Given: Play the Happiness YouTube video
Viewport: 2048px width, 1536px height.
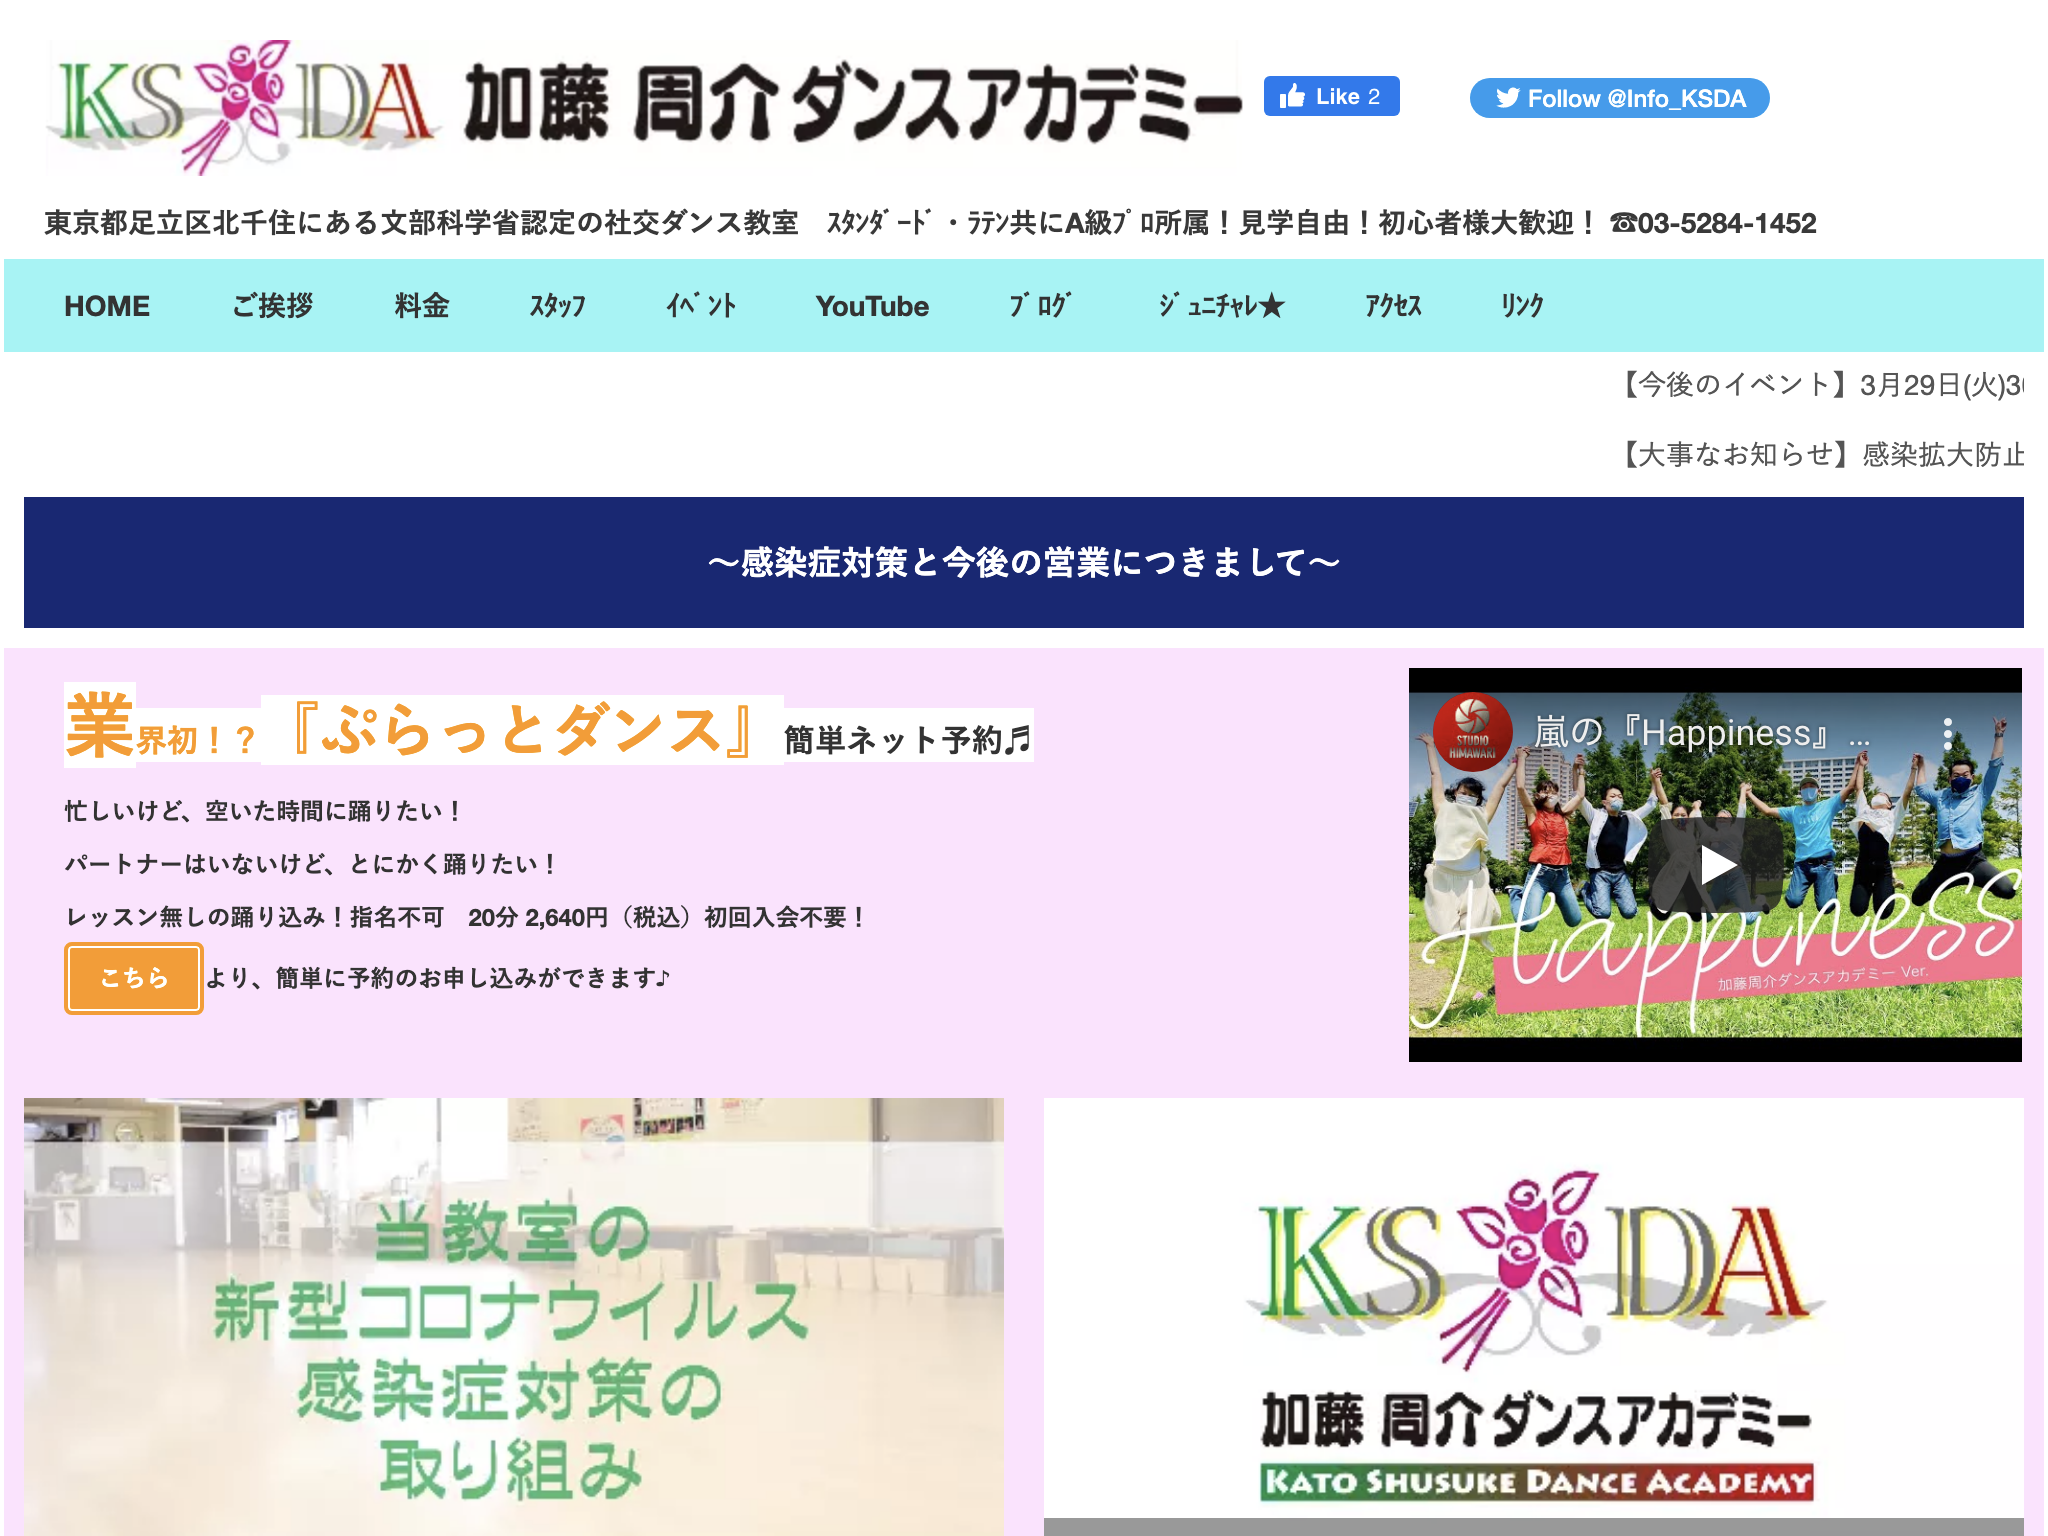Looking at the screenshot, I should 1716,865.
